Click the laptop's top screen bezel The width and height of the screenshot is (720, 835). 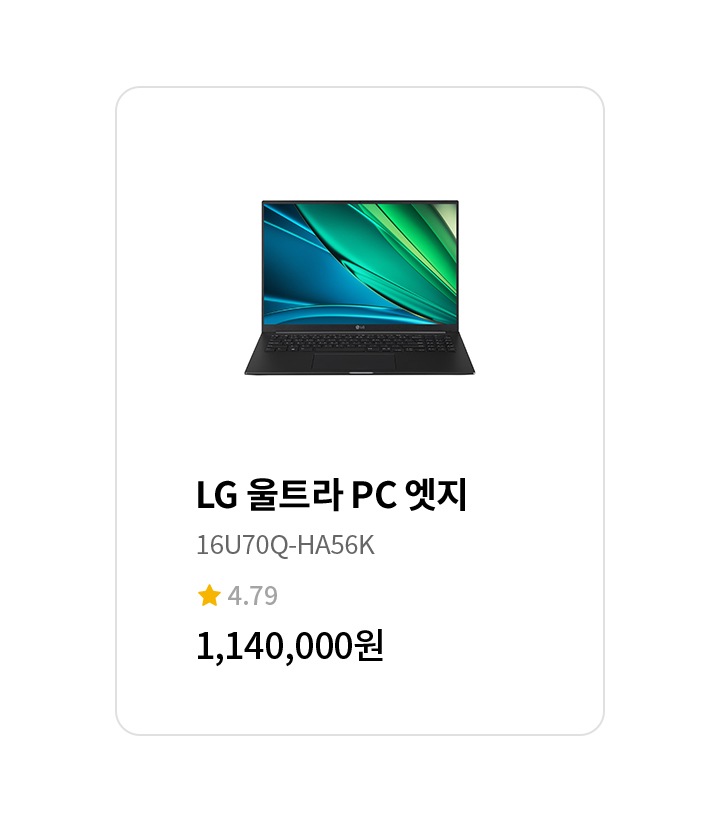[360, 202]
